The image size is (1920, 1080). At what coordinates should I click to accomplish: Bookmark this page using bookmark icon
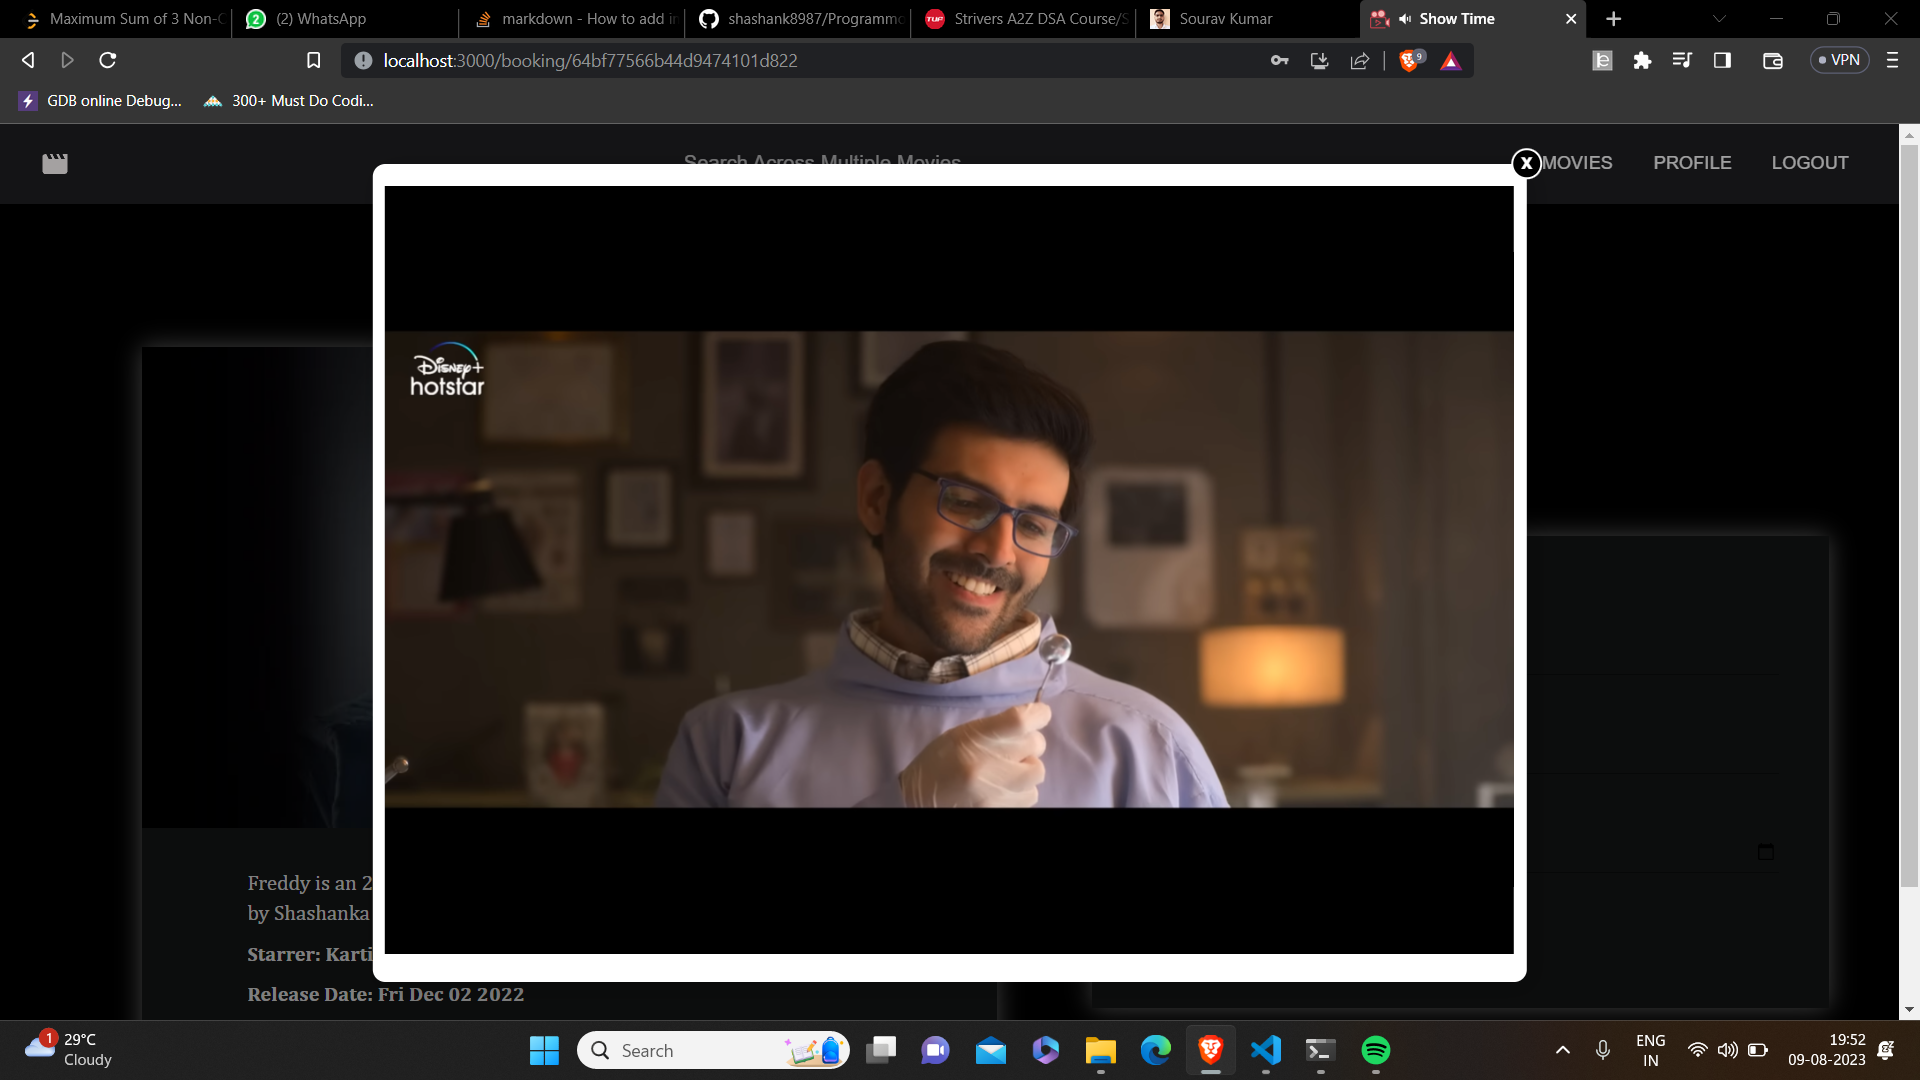[313, 61]
